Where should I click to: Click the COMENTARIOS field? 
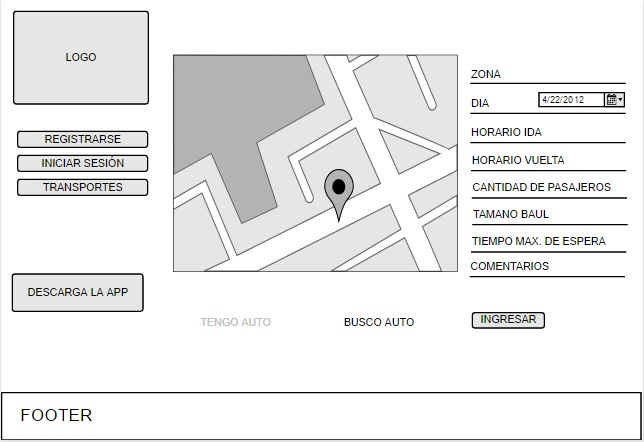point(547,267)
